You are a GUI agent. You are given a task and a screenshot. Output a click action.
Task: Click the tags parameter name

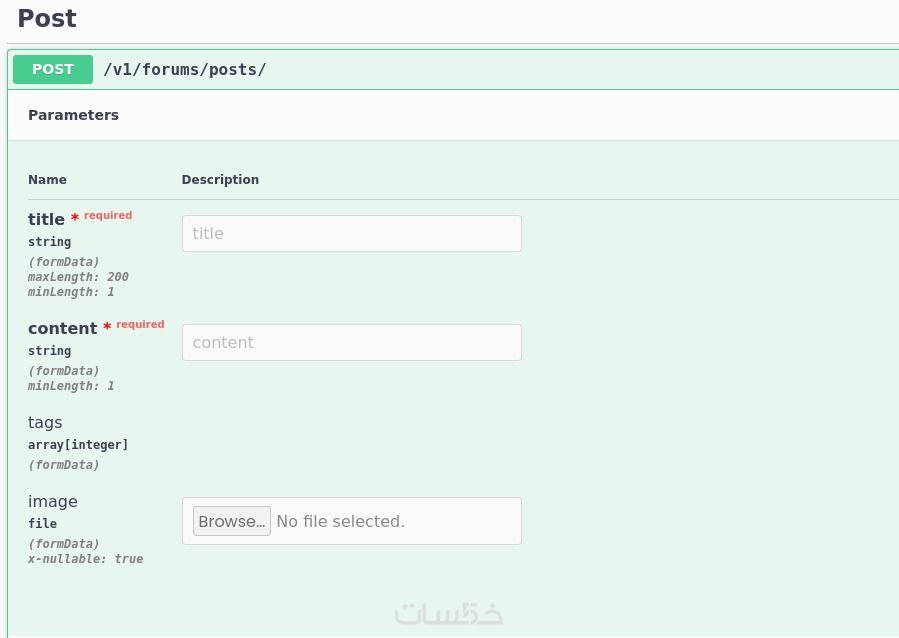click(x=45, y=422)
